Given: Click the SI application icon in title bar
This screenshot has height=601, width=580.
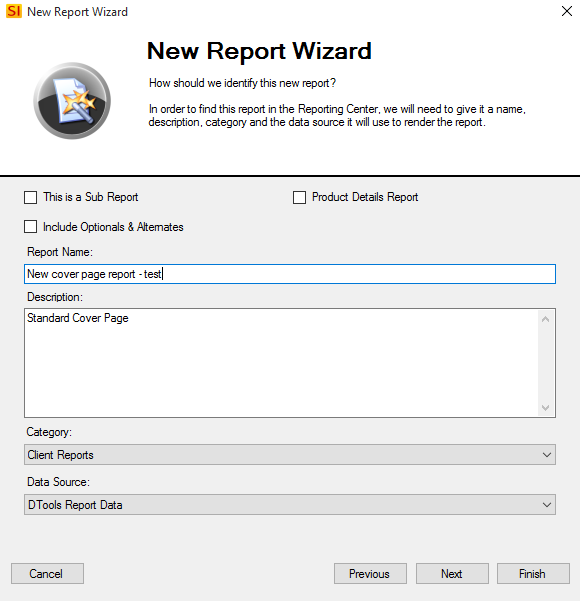Looking at the screenshot, I should (x=14, y=11).
